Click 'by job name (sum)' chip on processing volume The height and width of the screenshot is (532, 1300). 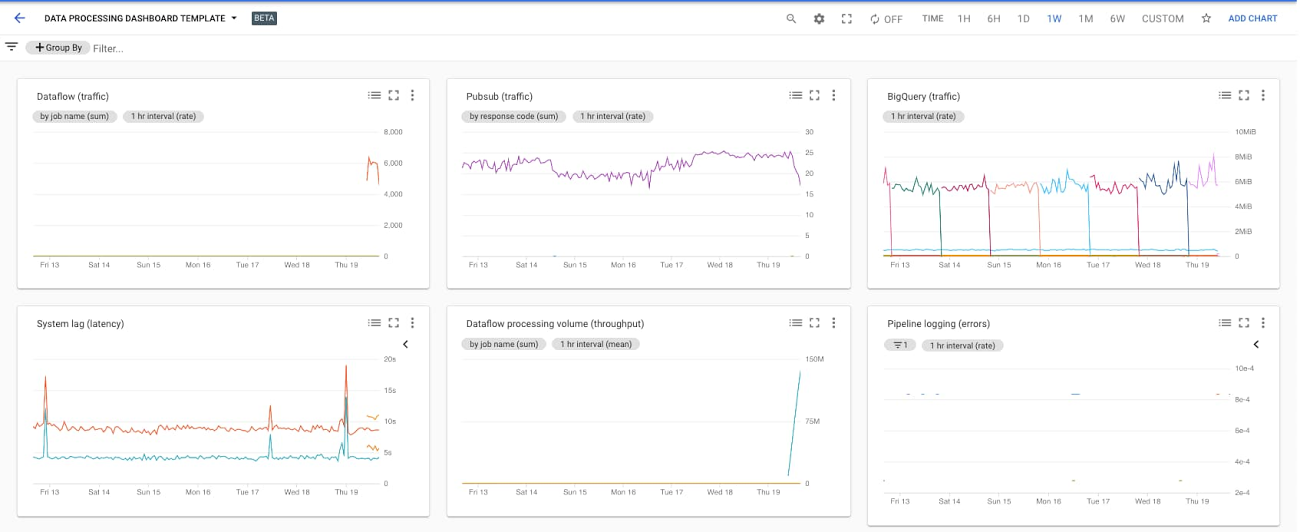point(504,344)
